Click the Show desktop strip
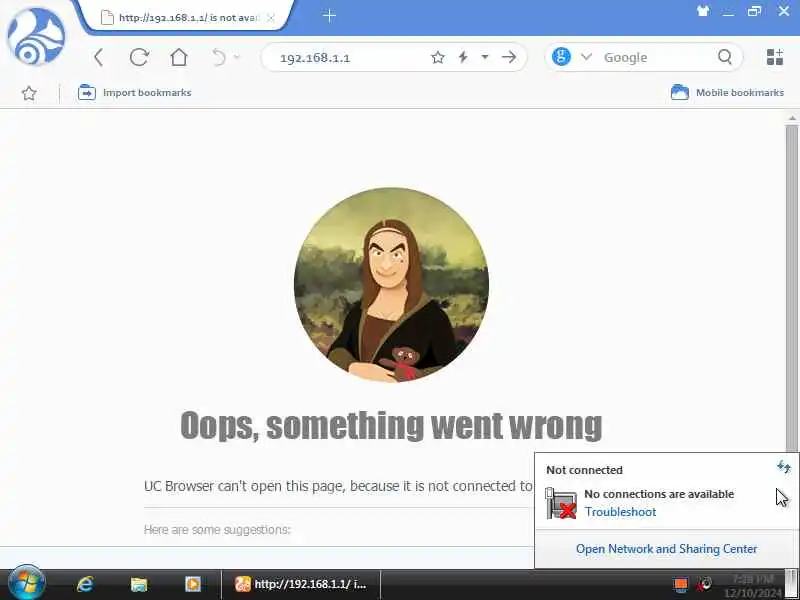This screenshot has height=600, width=800. (793, 585)
